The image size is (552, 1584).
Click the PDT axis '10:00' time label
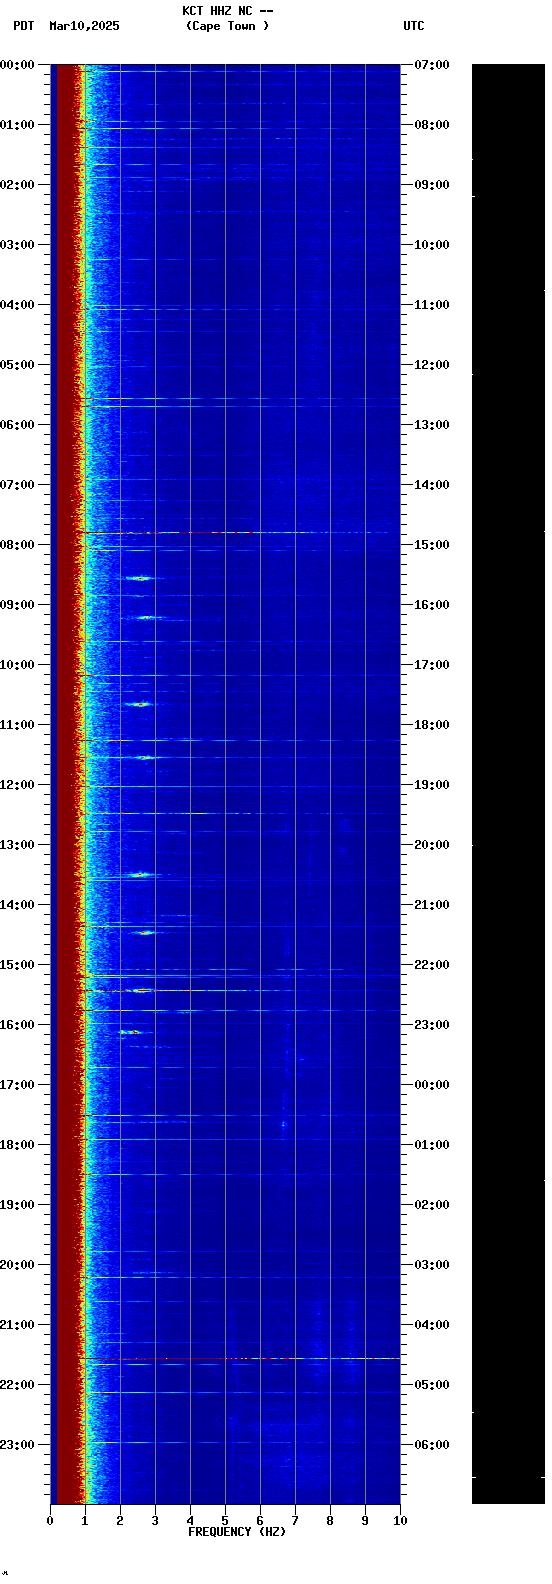coord(17,665)
